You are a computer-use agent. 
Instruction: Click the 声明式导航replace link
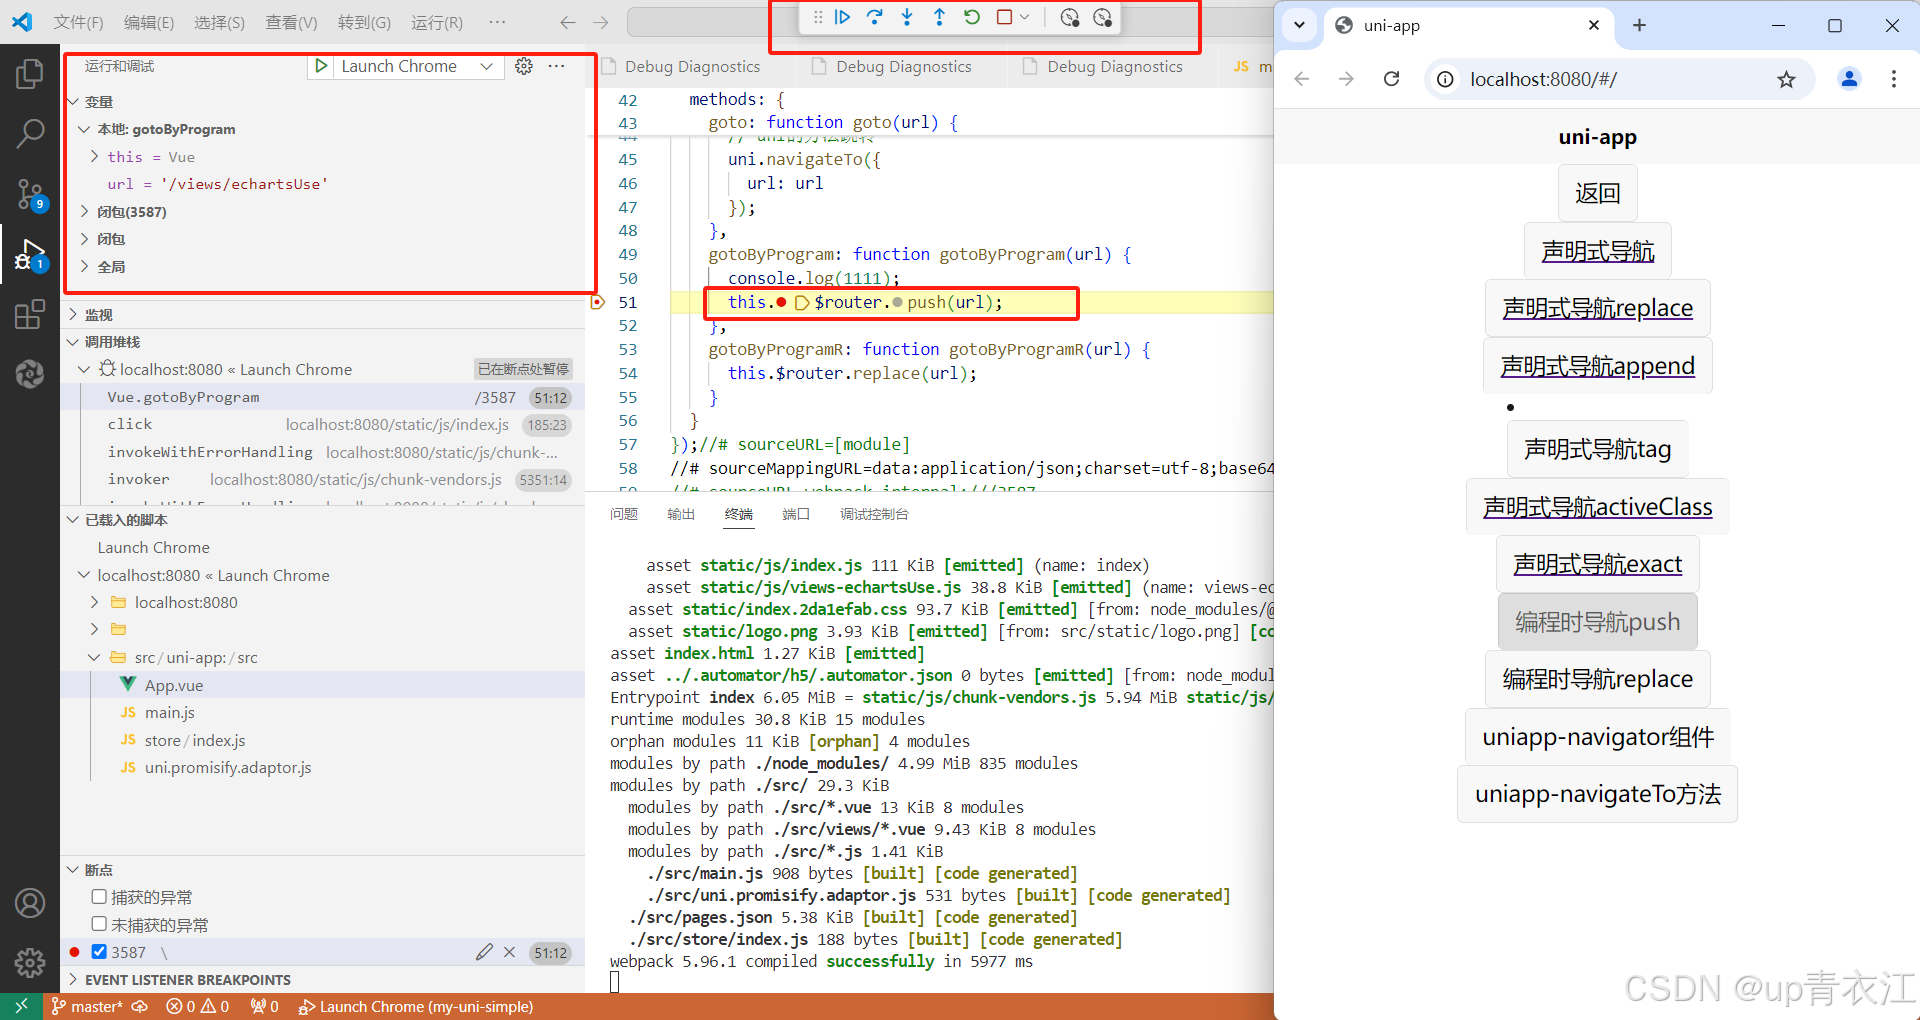click(1597, 308)
